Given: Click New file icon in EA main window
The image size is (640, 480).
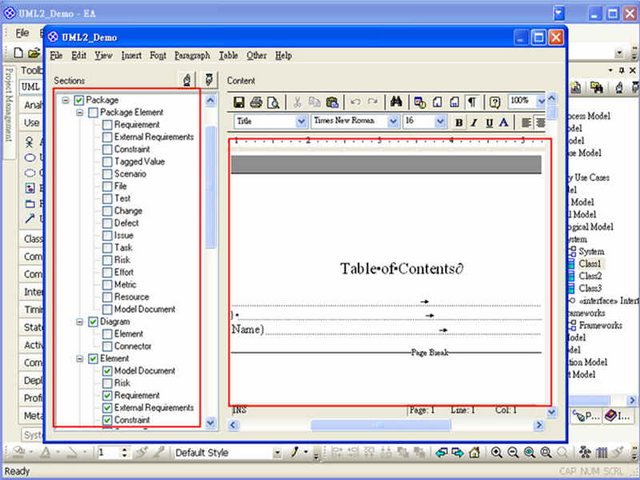Looking at the screenshot, I should pos(18,52).
